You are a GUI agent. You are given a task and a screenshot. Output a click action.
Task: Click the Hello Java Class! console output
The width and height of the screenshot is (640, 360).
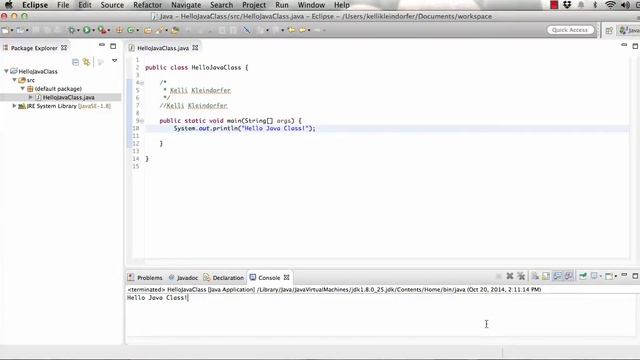pyautogui.click(x=157, y=298)
